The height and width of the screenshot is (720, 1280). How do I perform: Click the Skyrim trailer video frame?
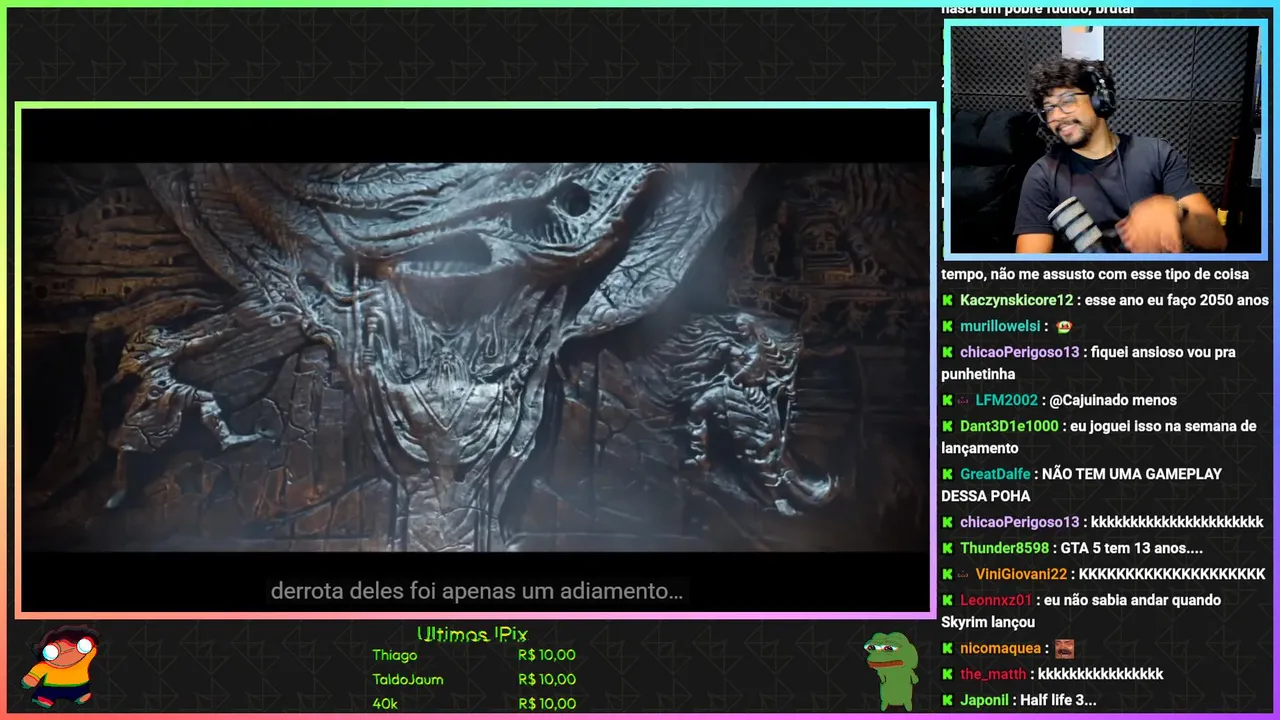[x=476, y=358]
